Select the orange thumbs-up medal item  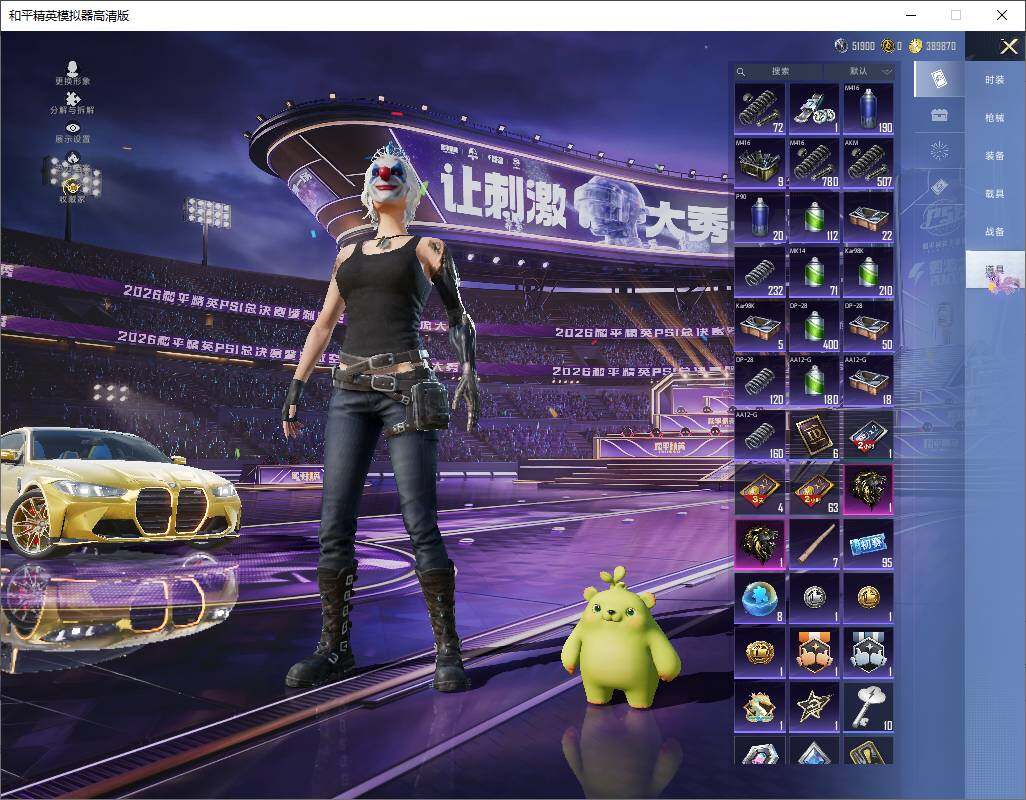(x=814, y=653)
